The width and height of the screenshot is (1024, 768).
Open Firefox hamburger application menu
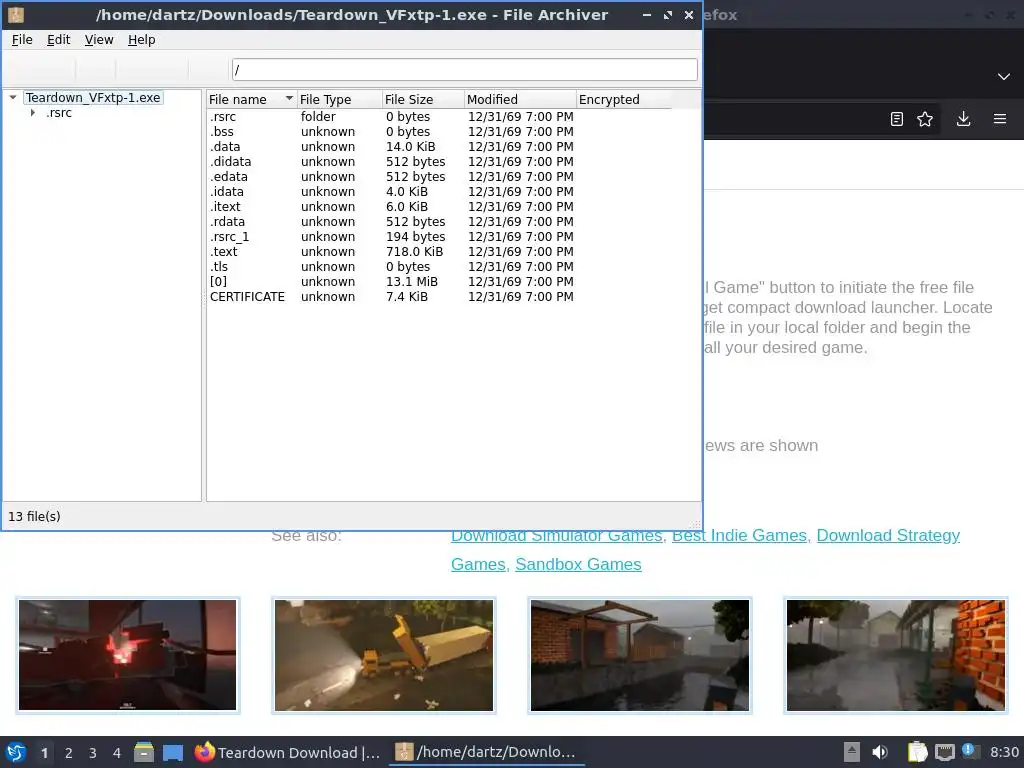coord(1000,119)
